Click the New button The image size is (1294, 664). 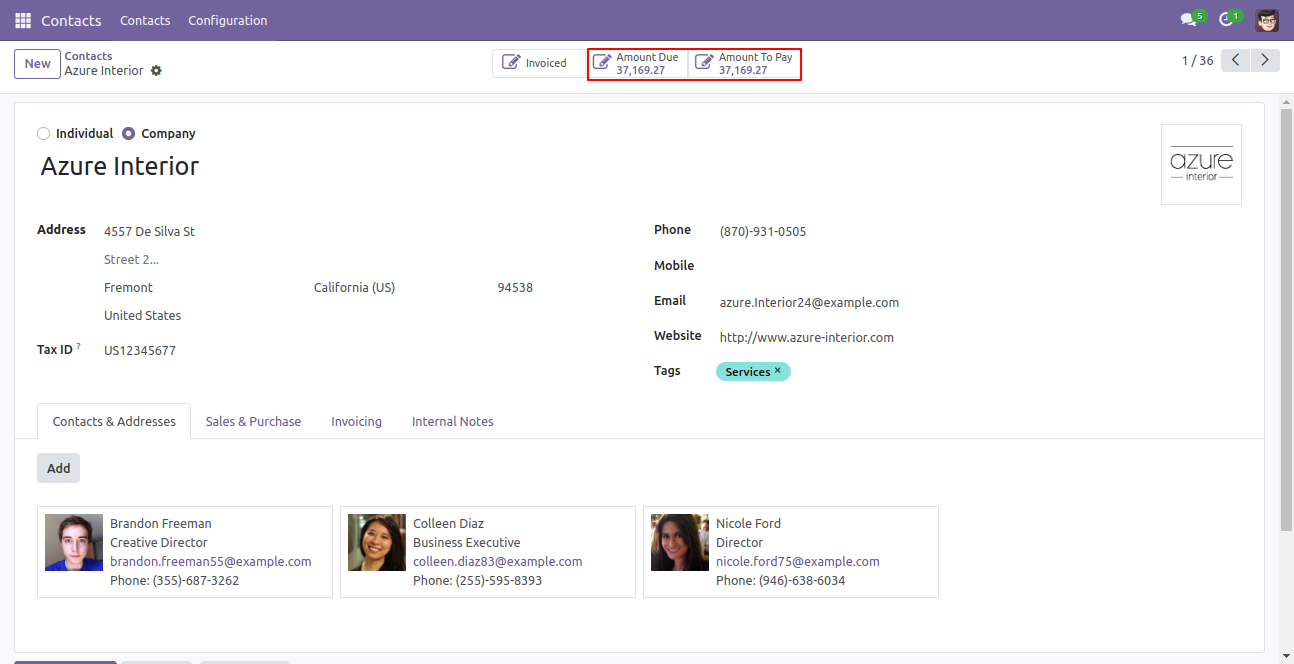[x=37, y=64]
